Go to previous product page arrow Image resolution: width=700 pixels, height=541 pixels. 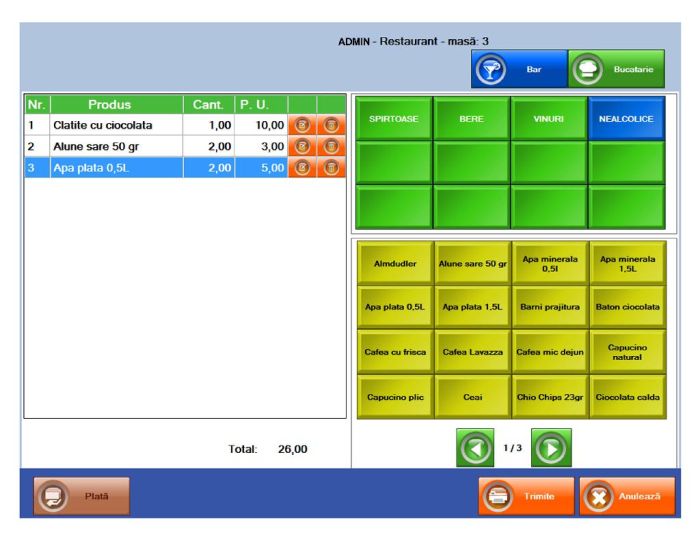(x=475, y=447)
